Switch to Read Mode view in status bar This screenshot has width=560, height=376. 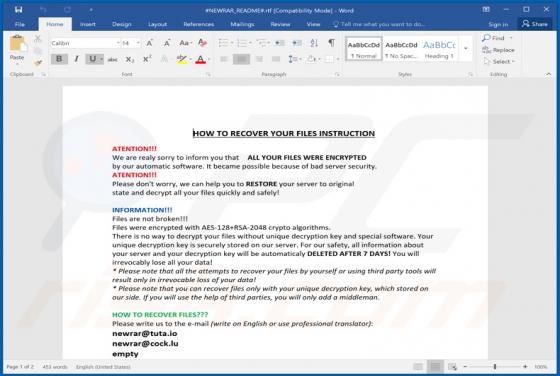tap(418, 367)
